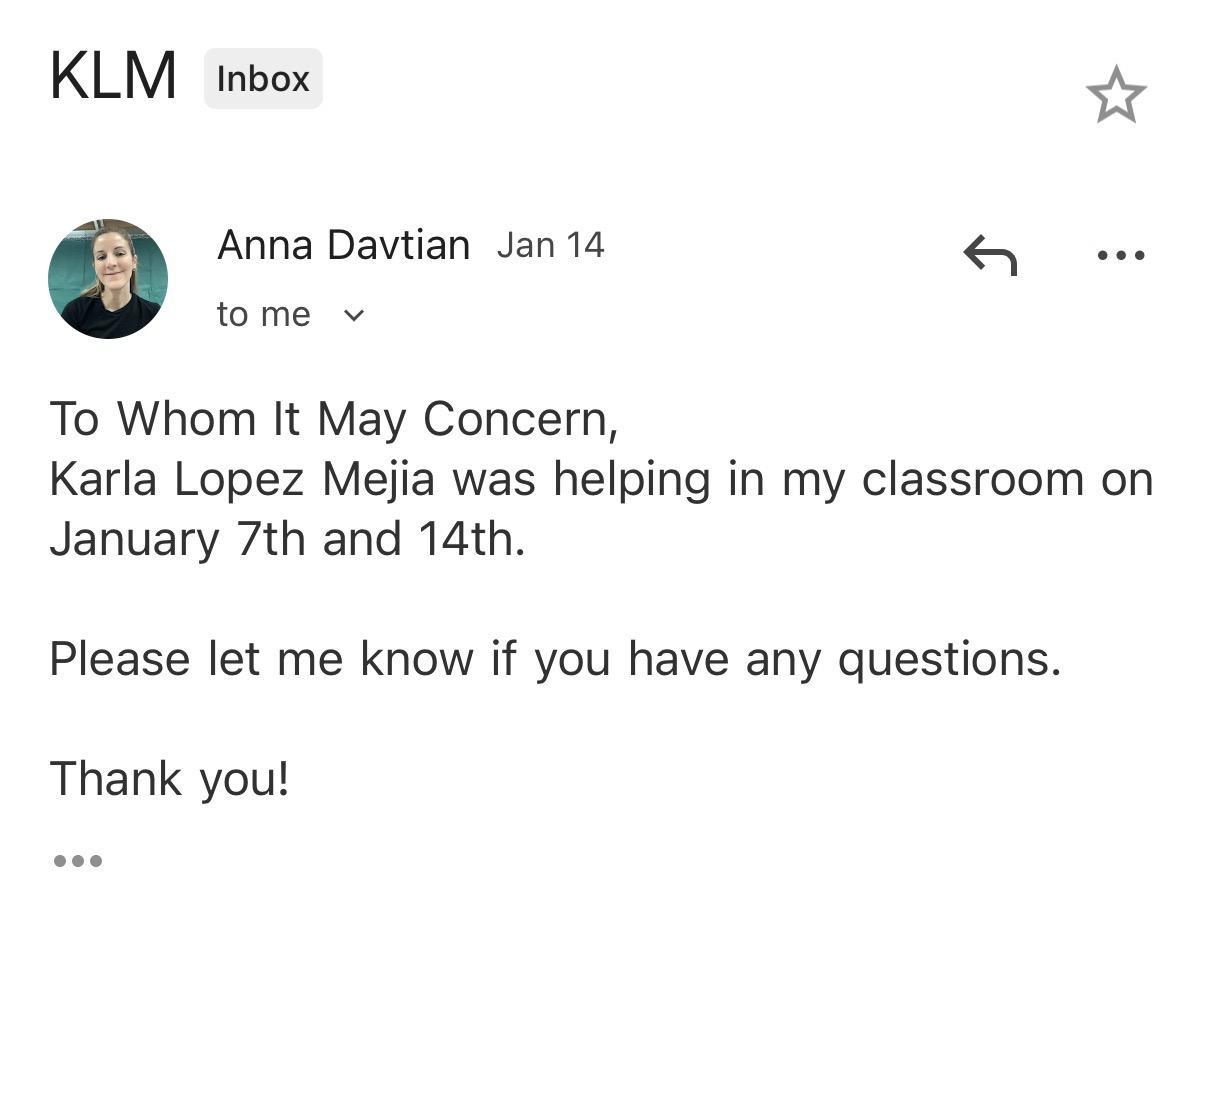Tap the "Thank you!" closing line
This screenshot has height=1100, width=1206.
170,779
